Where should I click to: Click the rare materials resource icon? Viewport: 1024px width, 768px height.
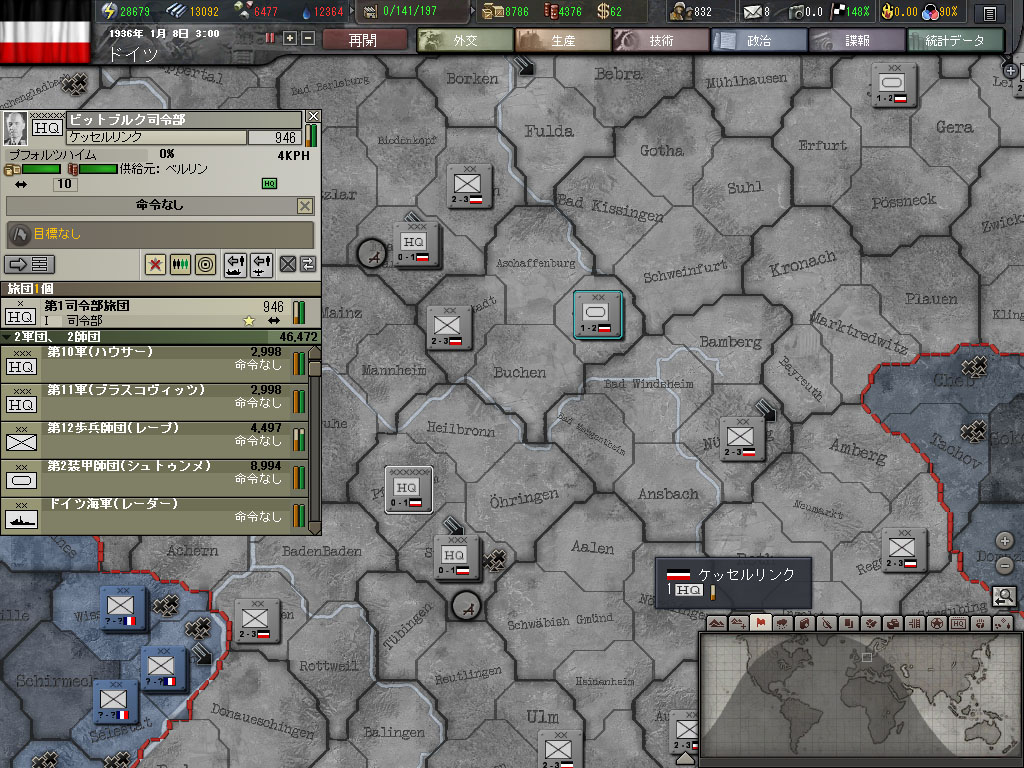click(x=242, y=10)
